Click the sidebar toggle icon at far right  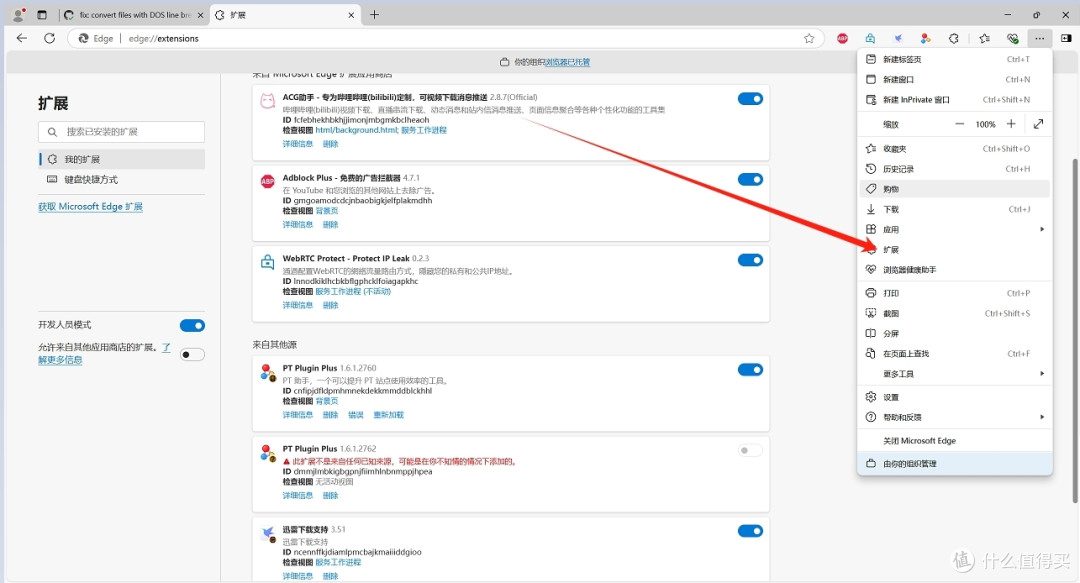[x=1066, y=38]
